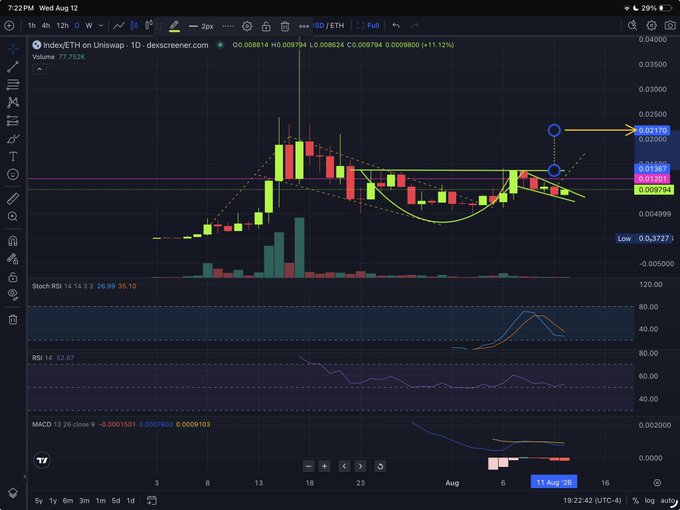
Task: Redo the last chart action
Action: coord(415,26)
